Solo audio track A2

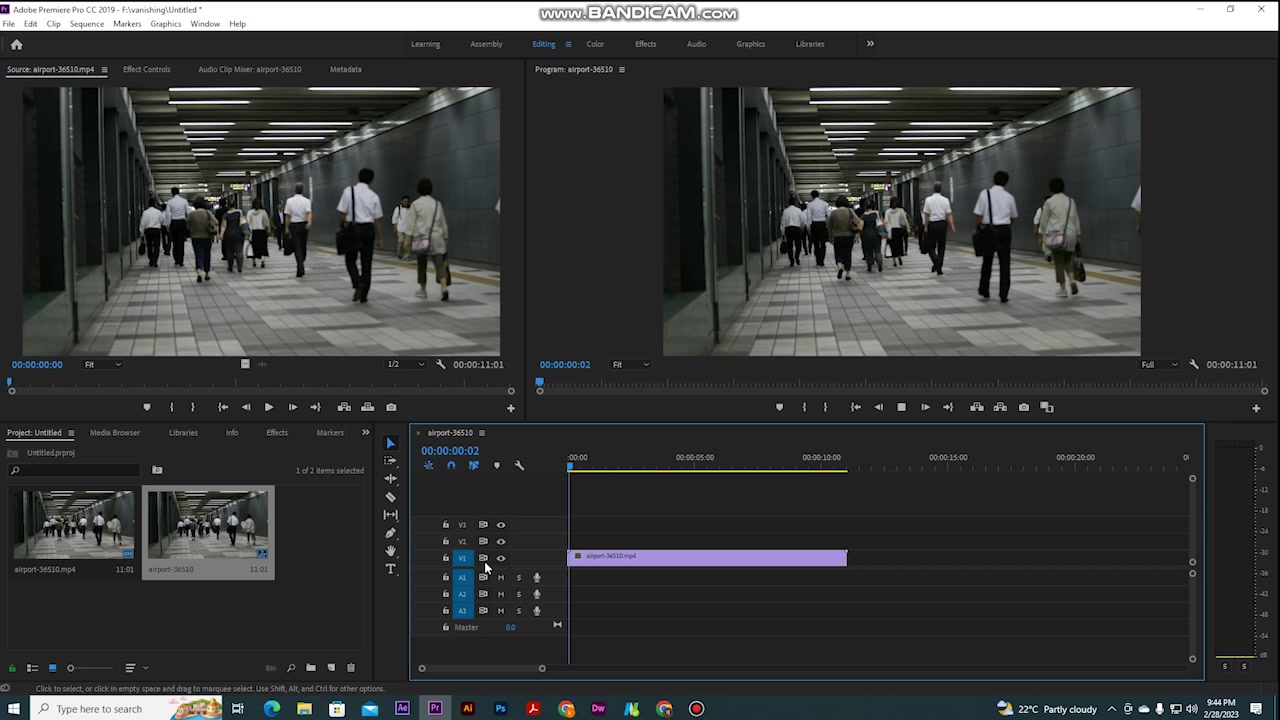pyautogui.click(x=518, y=594)
